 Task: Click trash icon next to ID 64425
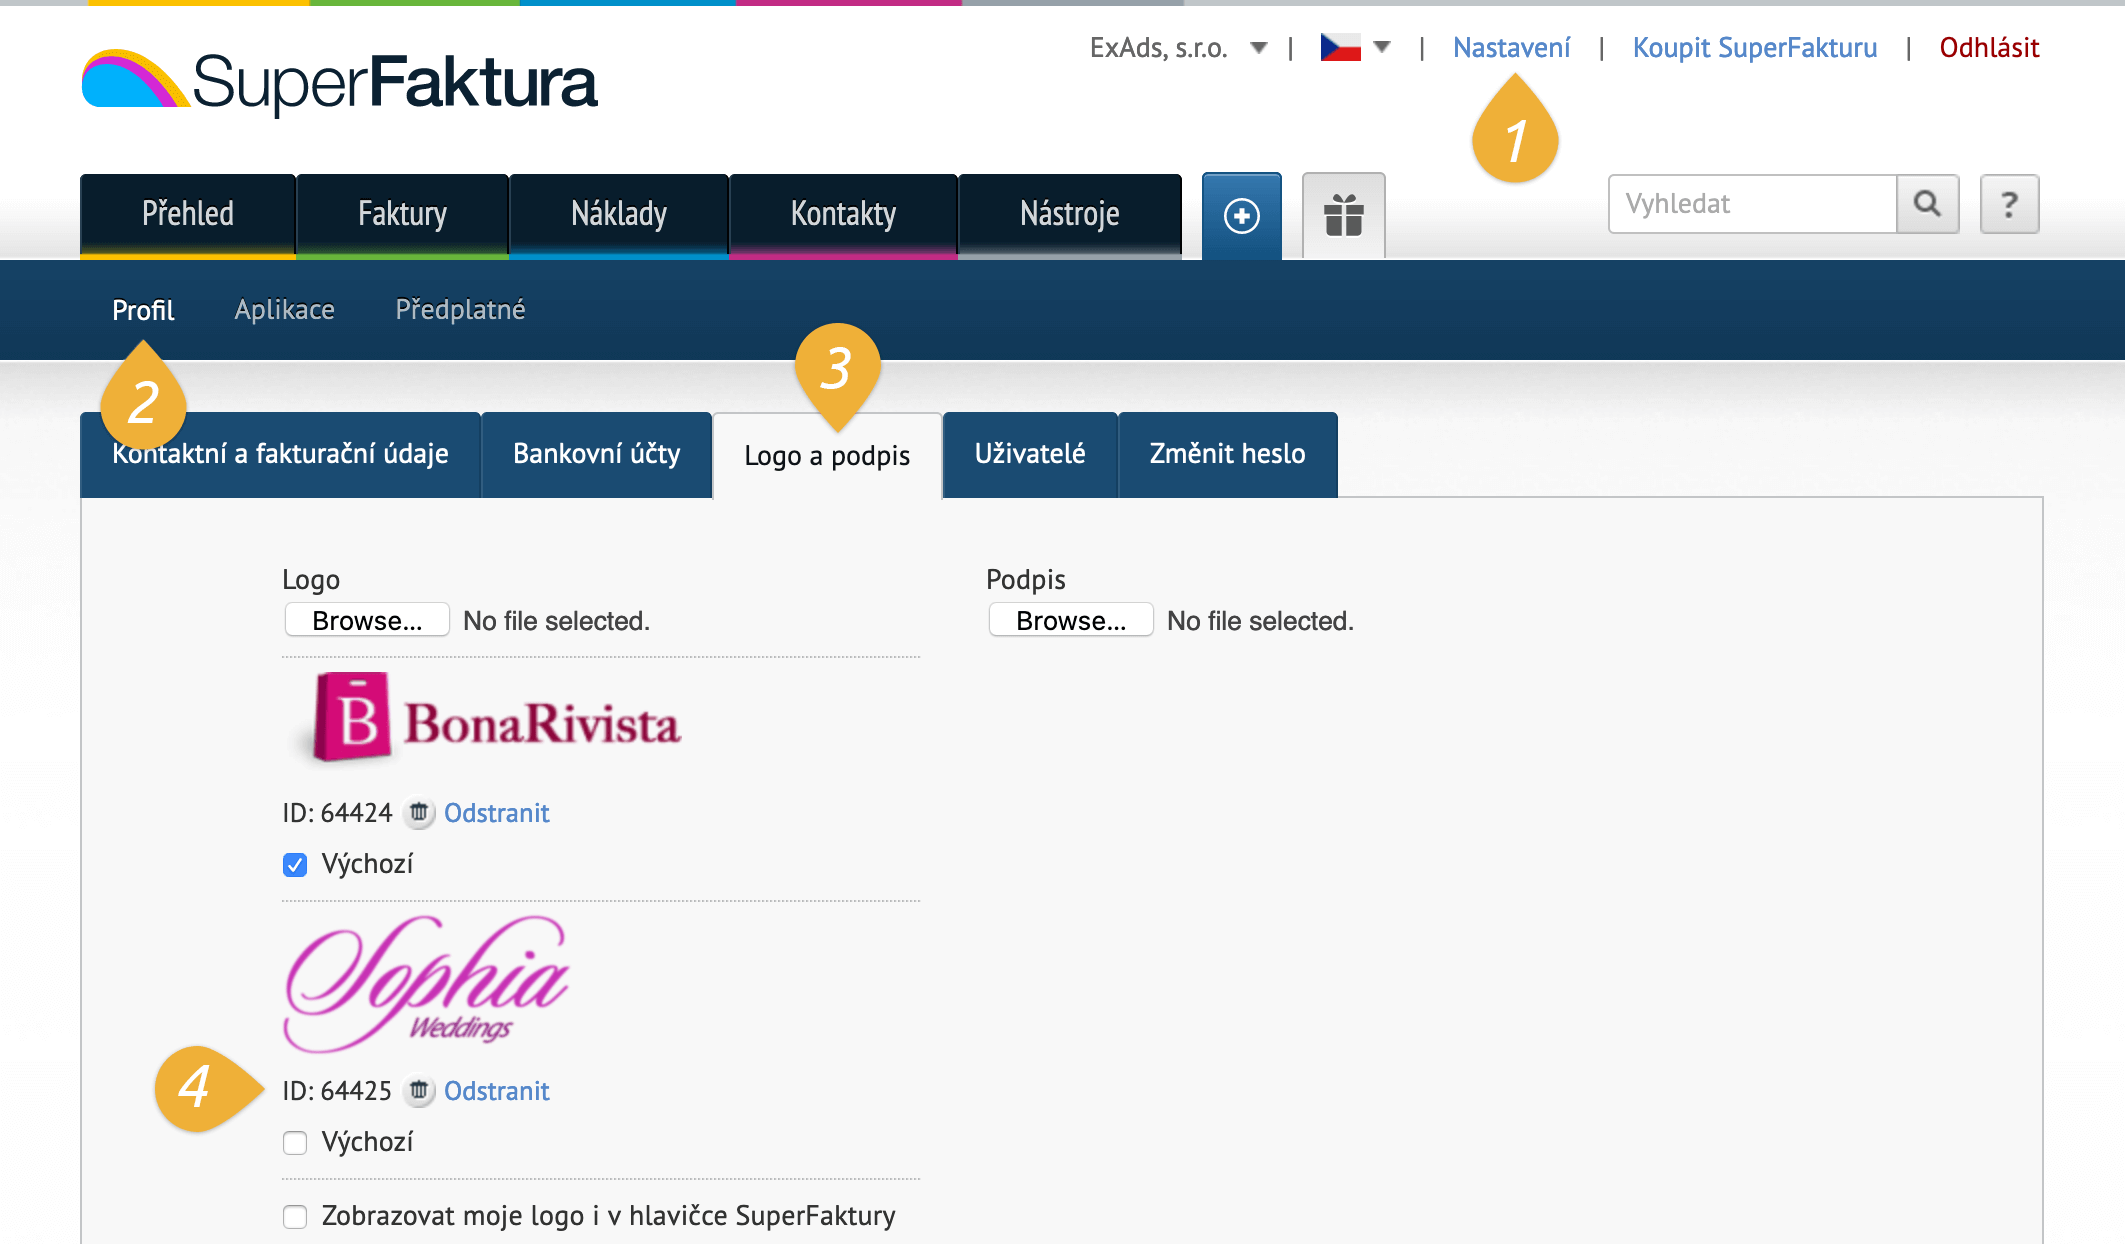point(419,1091)
